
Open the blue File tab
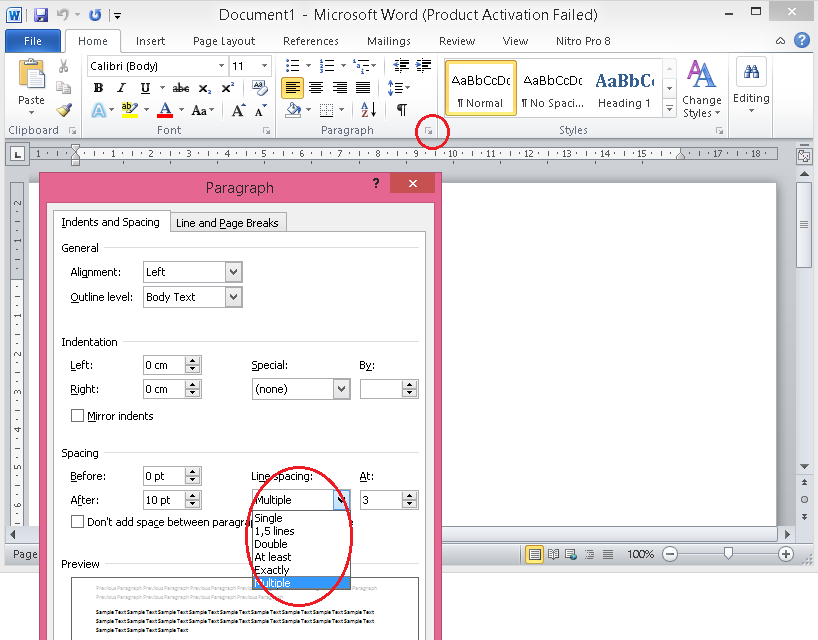coord(32,41)
